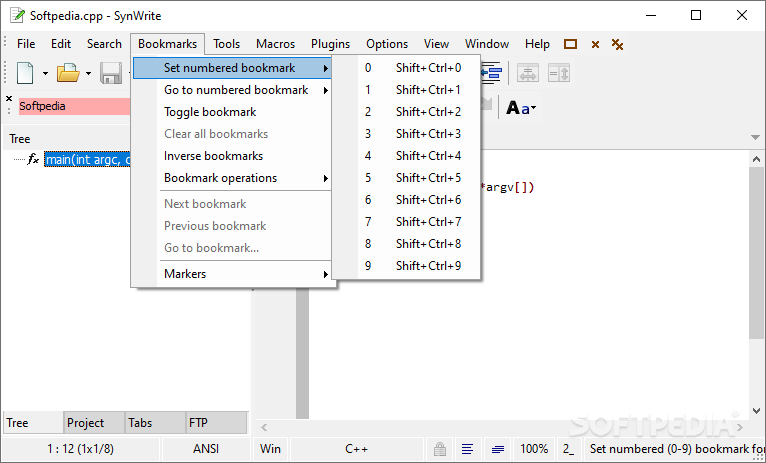The width and height of the screenshot is (766, 463).
Task: Click the ANSI encoding status field
Action: [x=206, y=448]
